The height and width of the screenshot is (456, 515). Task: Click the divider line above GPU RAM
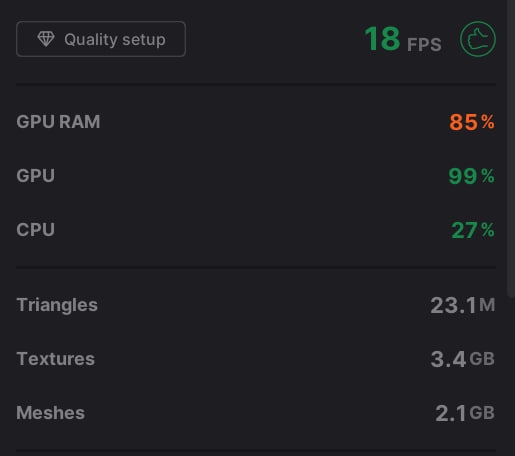point(256,84)
